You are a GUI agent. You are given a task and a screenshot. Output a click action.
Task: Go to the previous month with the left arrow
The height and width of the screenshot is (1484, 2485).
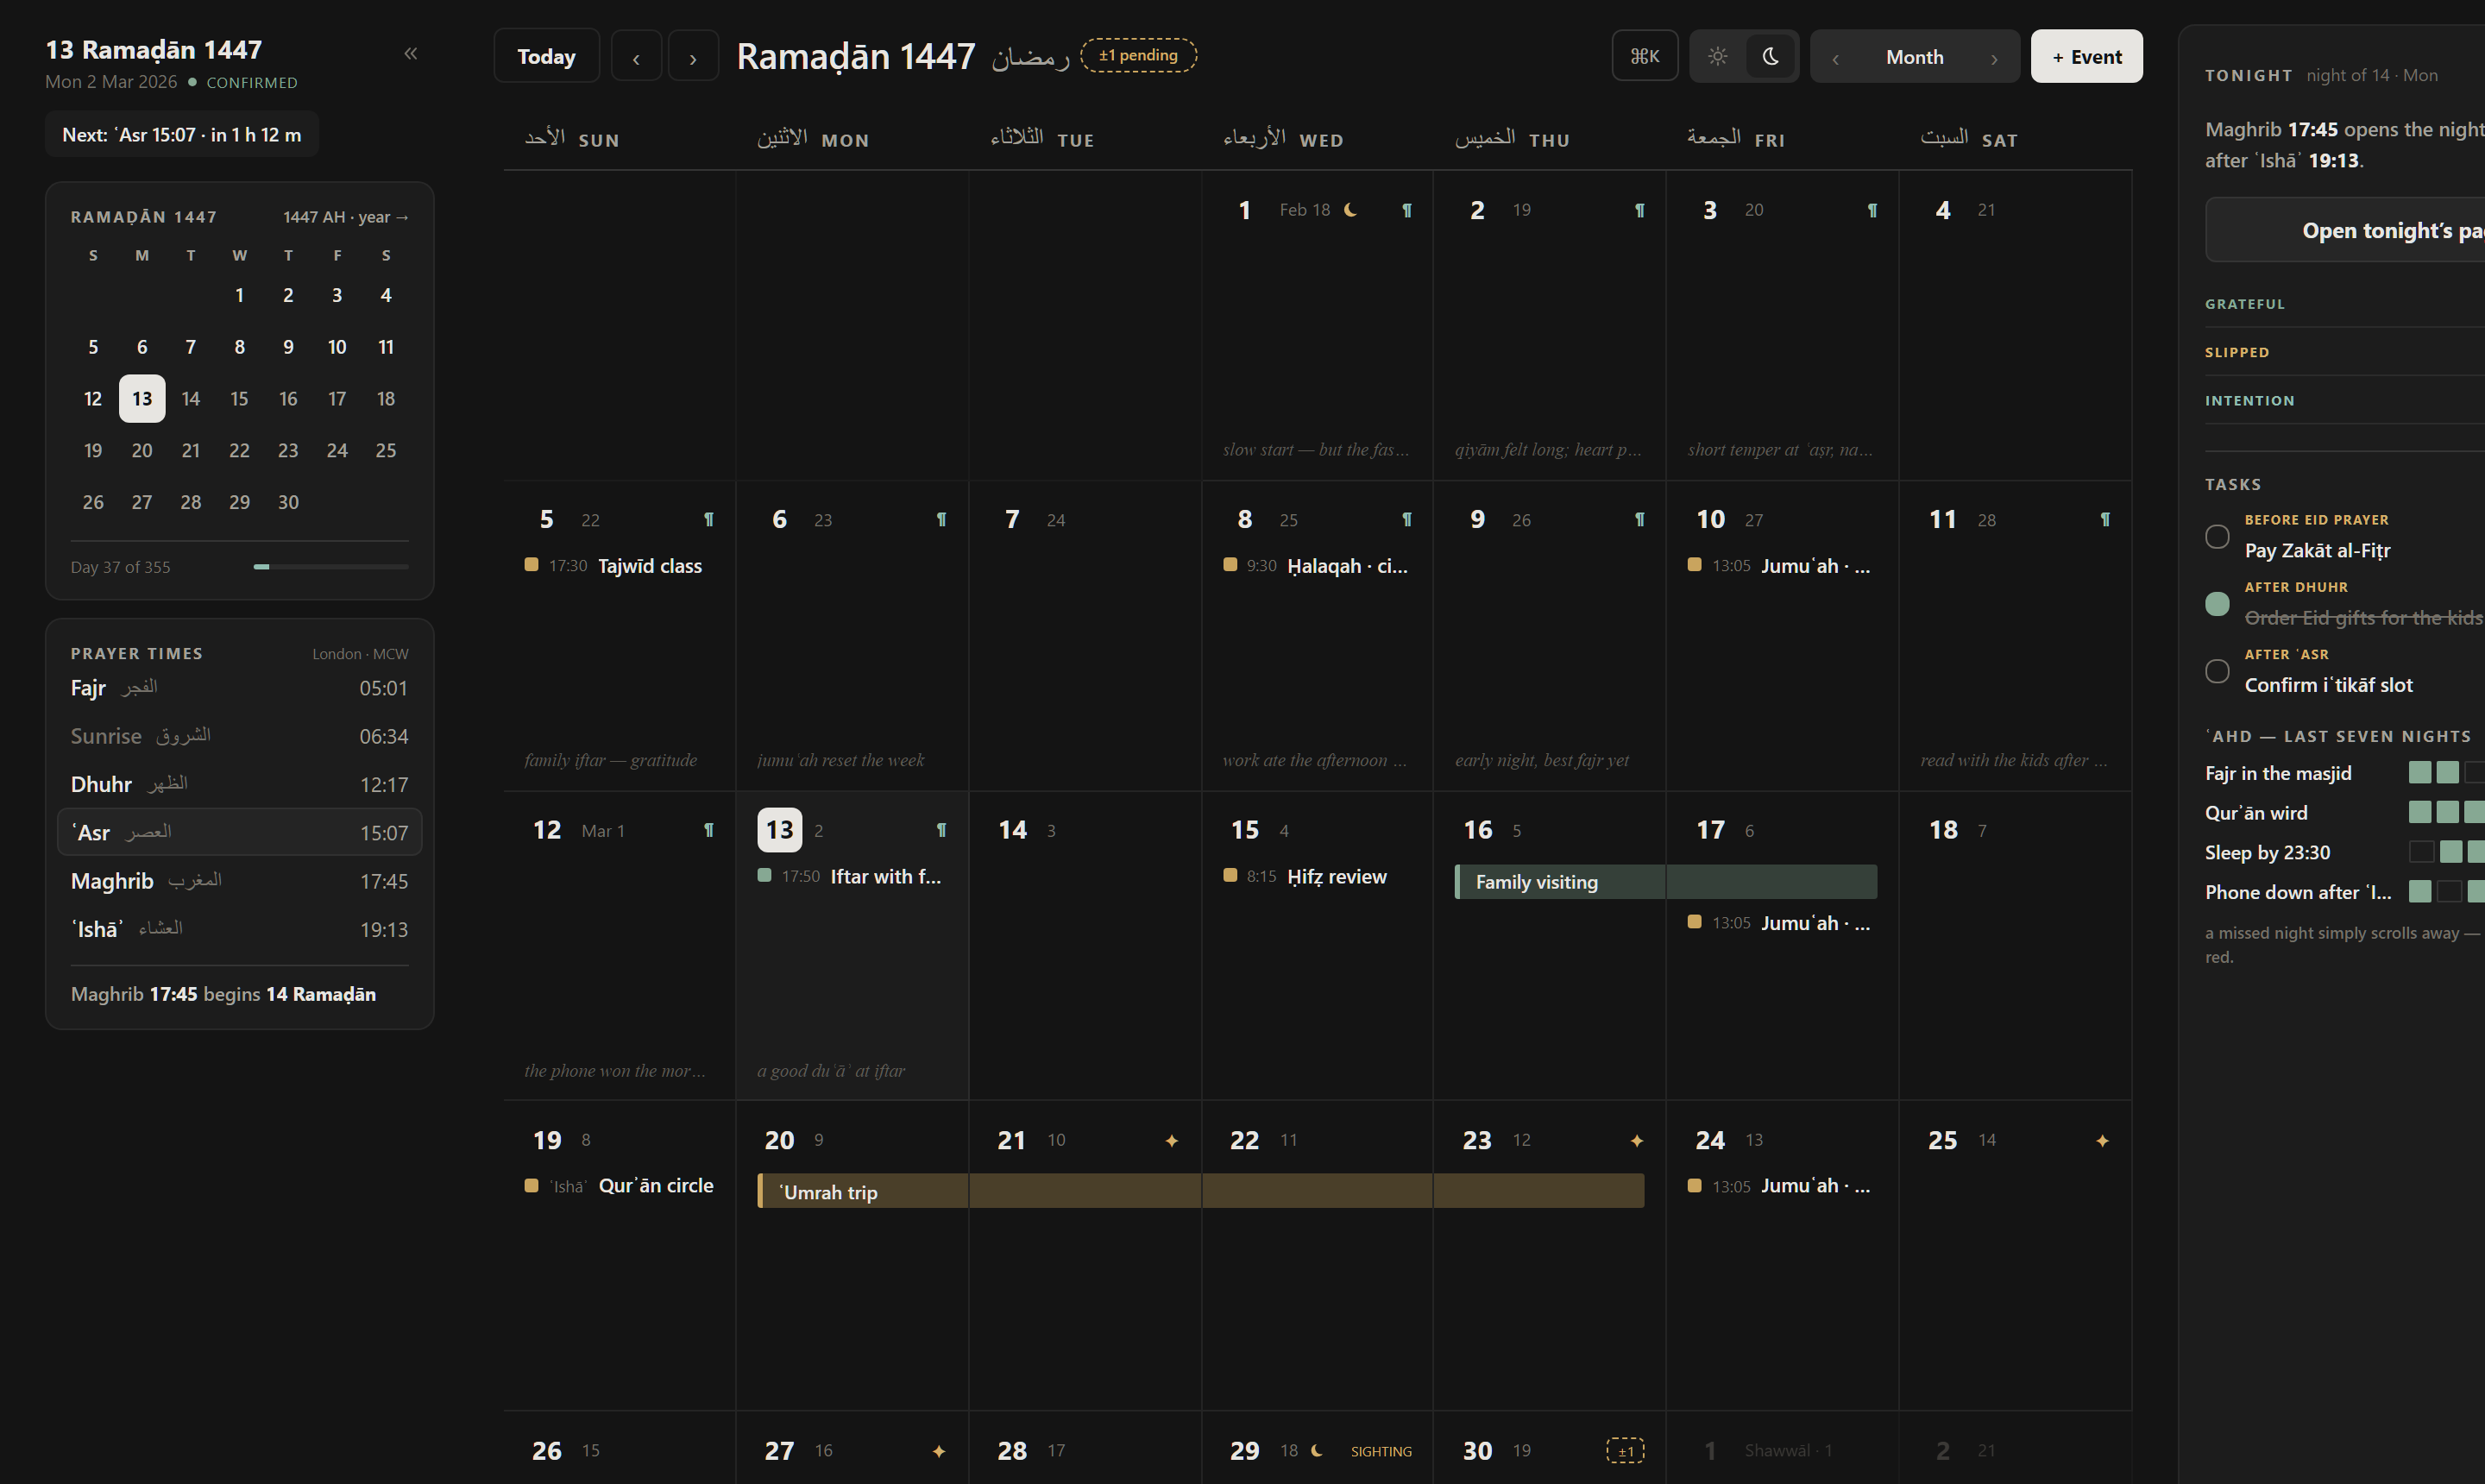(x=636, y=57)
